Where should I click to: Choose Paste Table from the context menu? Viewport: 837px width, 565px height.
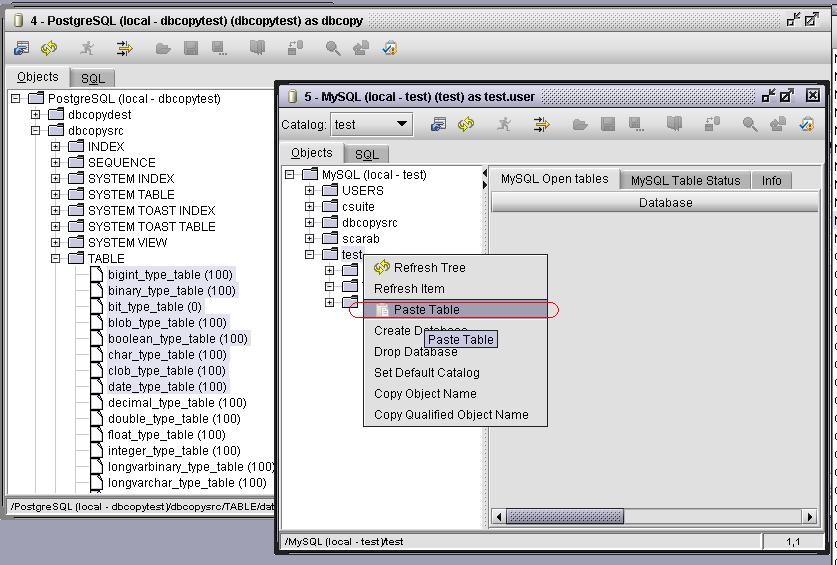tap(427, 310)
